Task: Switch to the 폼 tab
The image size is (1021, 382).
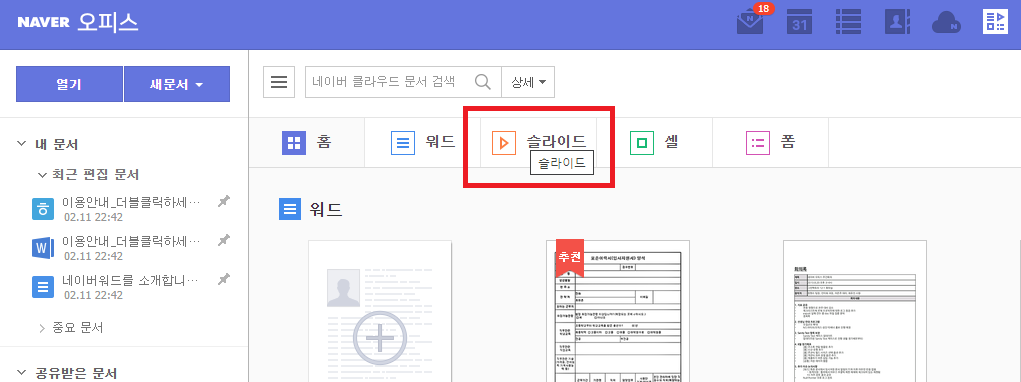Action: 770,143
